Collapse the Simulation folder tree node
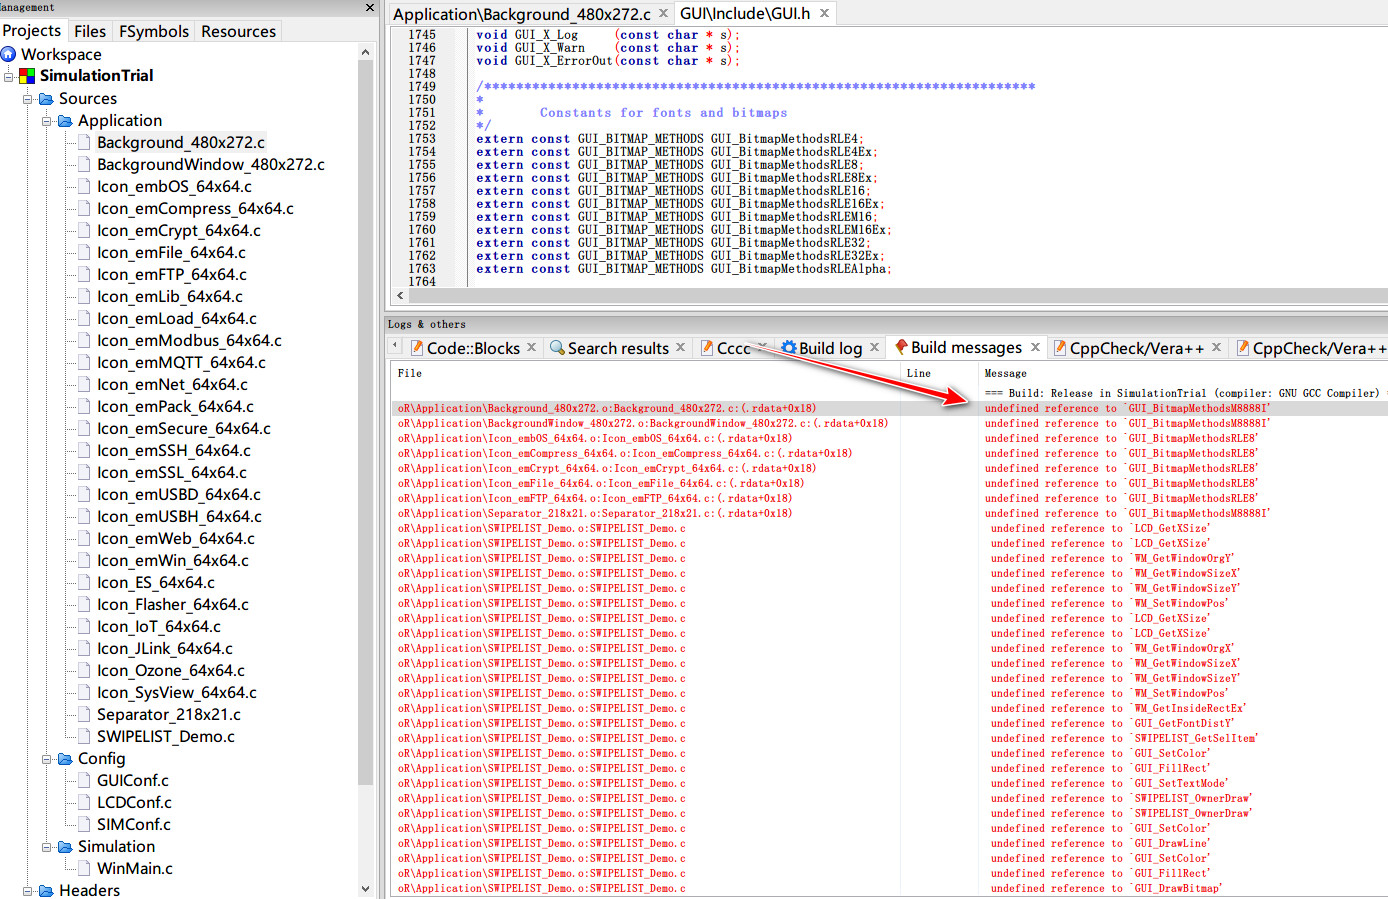Viewport: 1388px width, 899px height. coord(47,847)
